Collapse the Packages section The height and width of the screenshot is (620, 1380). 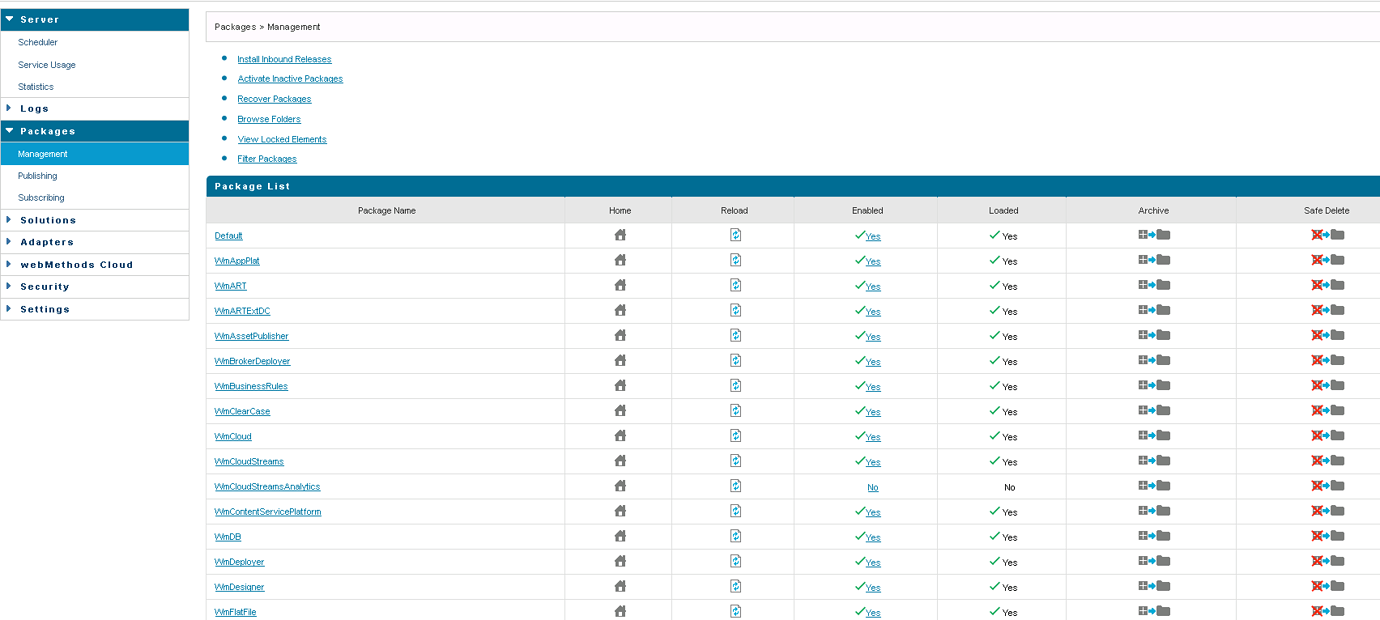point(95,131)
